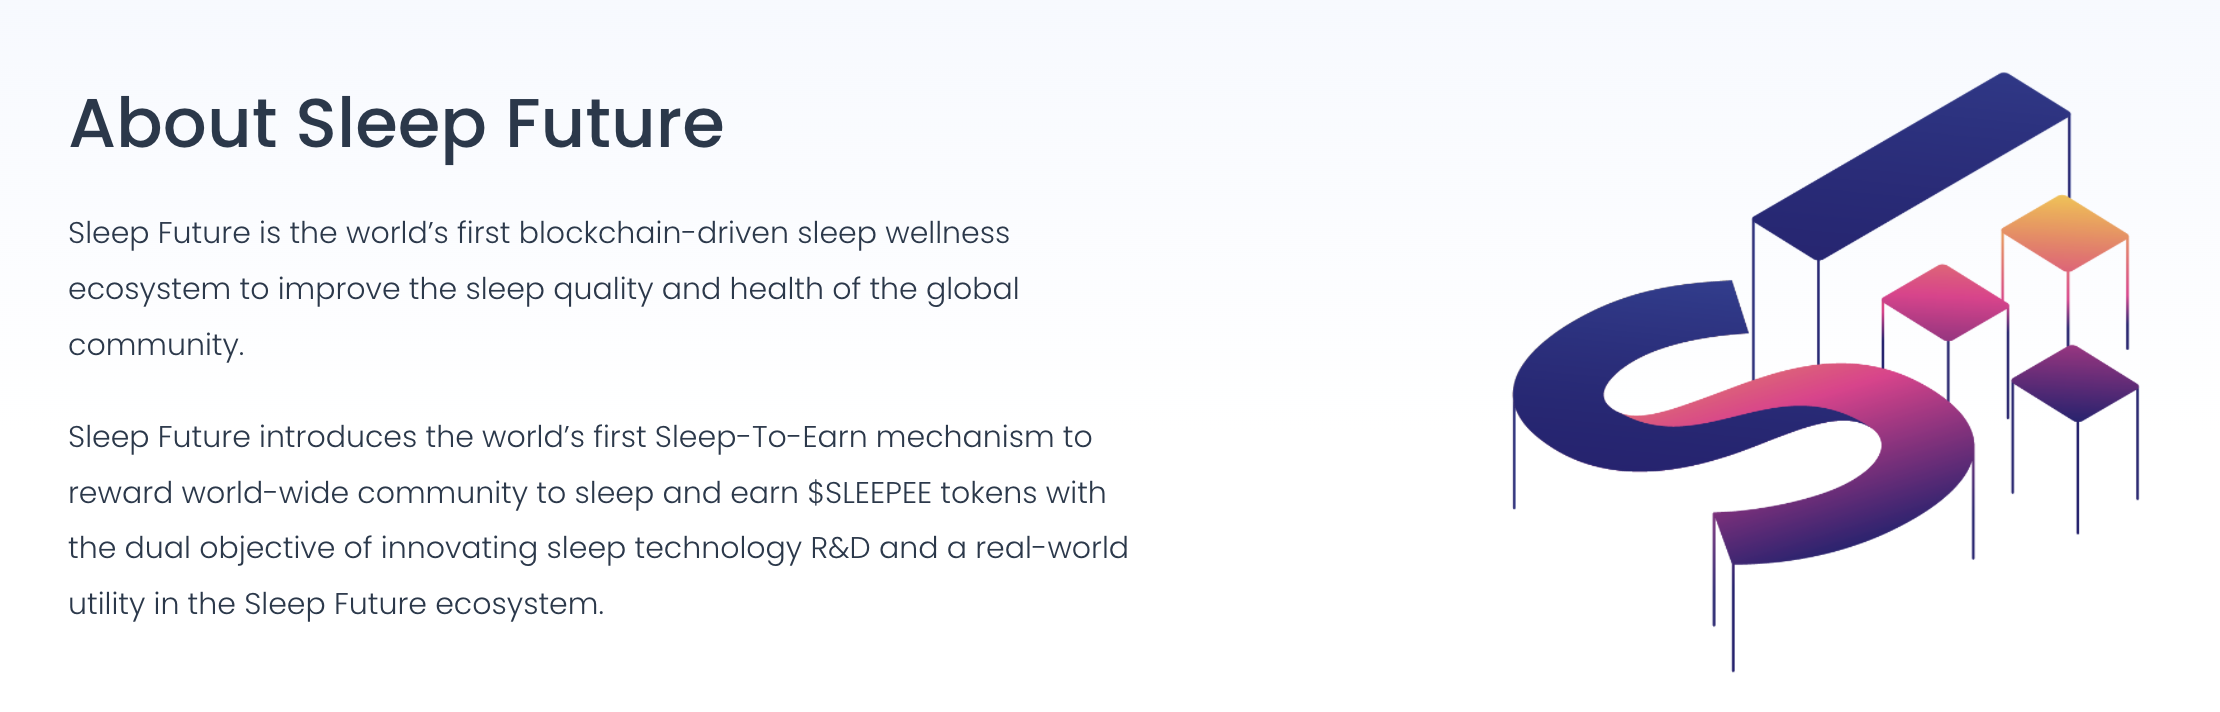Click the R&D text in second paragraph

(840, 548)
